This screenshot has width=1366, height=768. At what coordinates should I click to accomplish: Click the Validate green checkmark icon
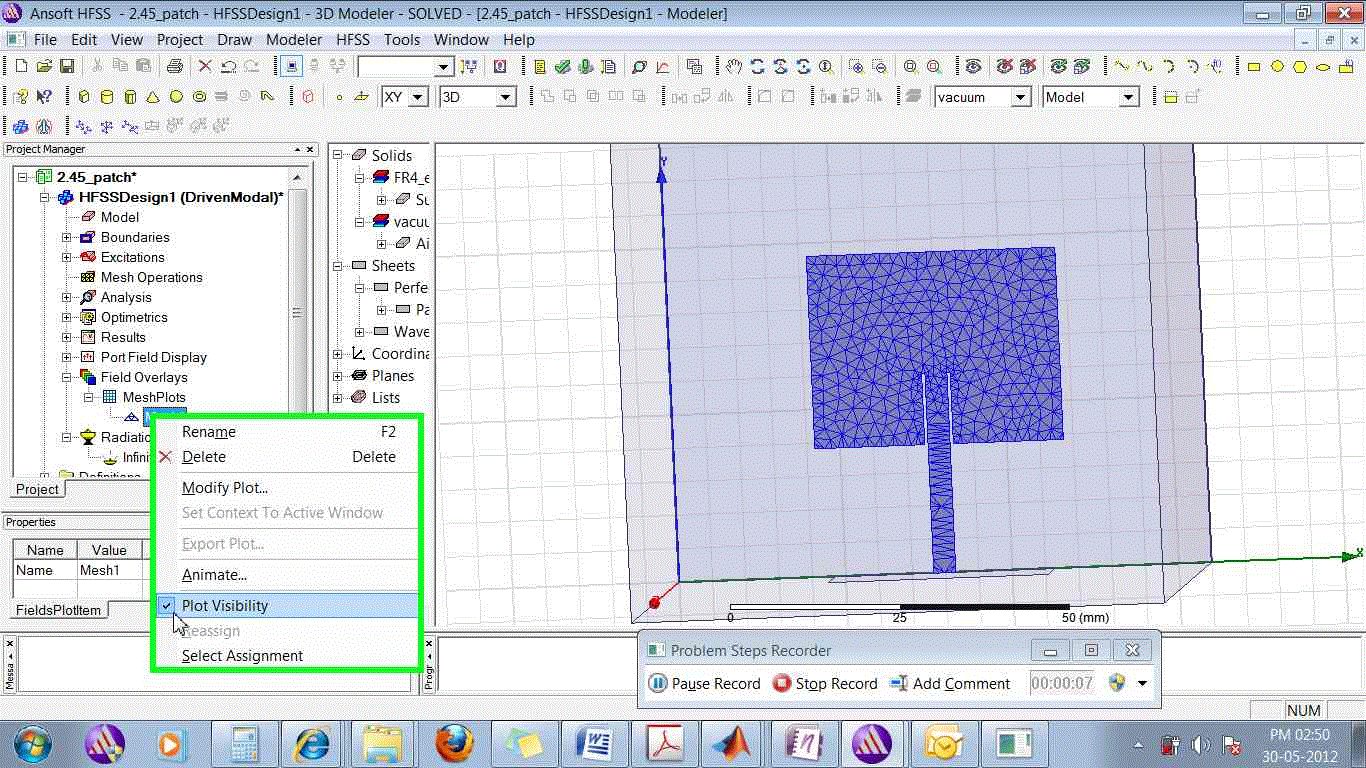563,66
